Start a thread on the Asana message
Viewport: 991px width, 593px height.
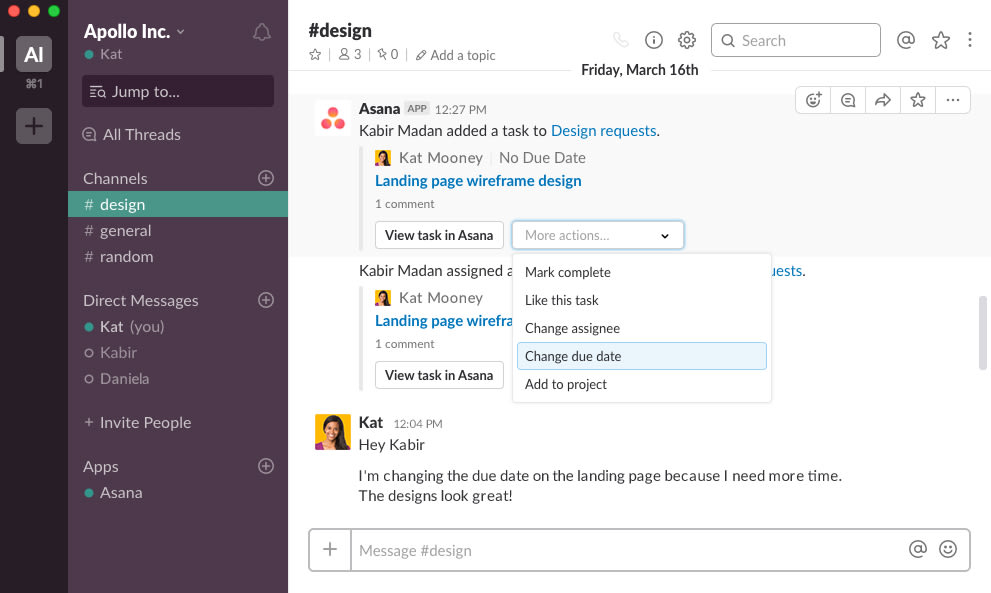tap(848, 100)
